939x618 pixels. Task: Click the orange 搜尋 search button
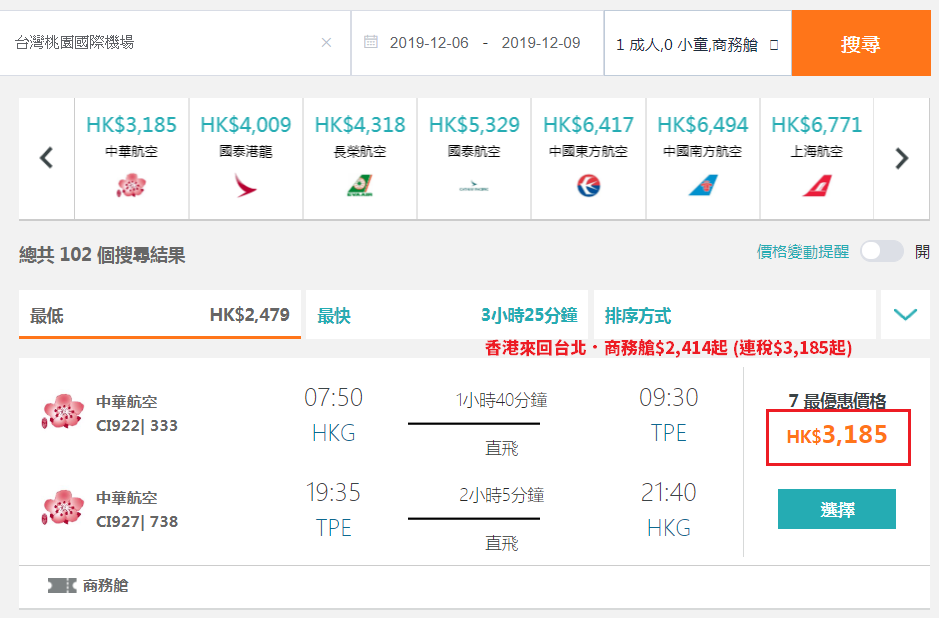click(861, 44)
